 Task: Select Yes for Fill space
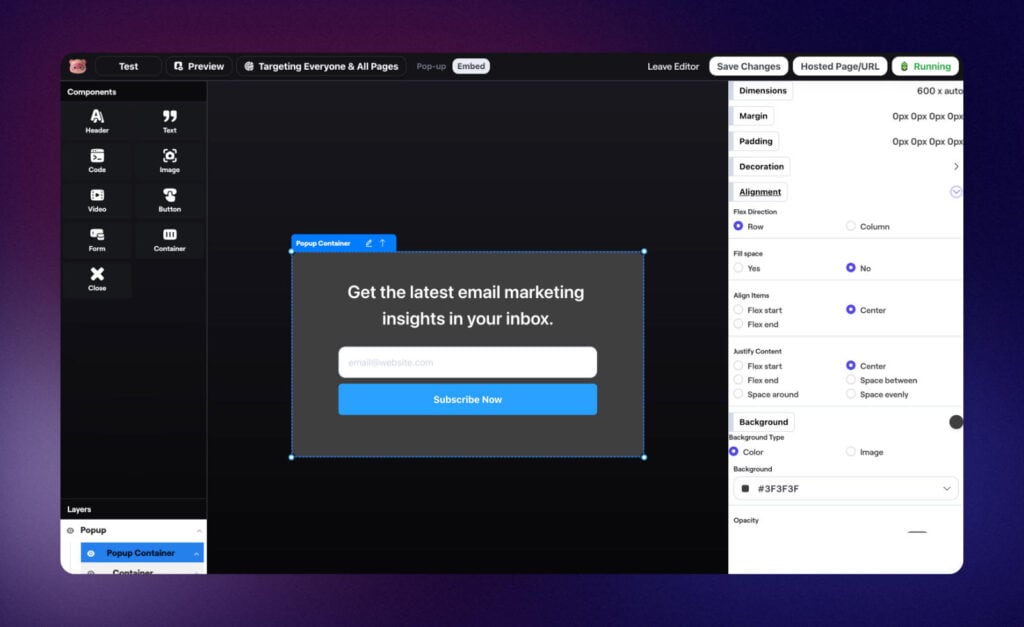tap(739, 268)
